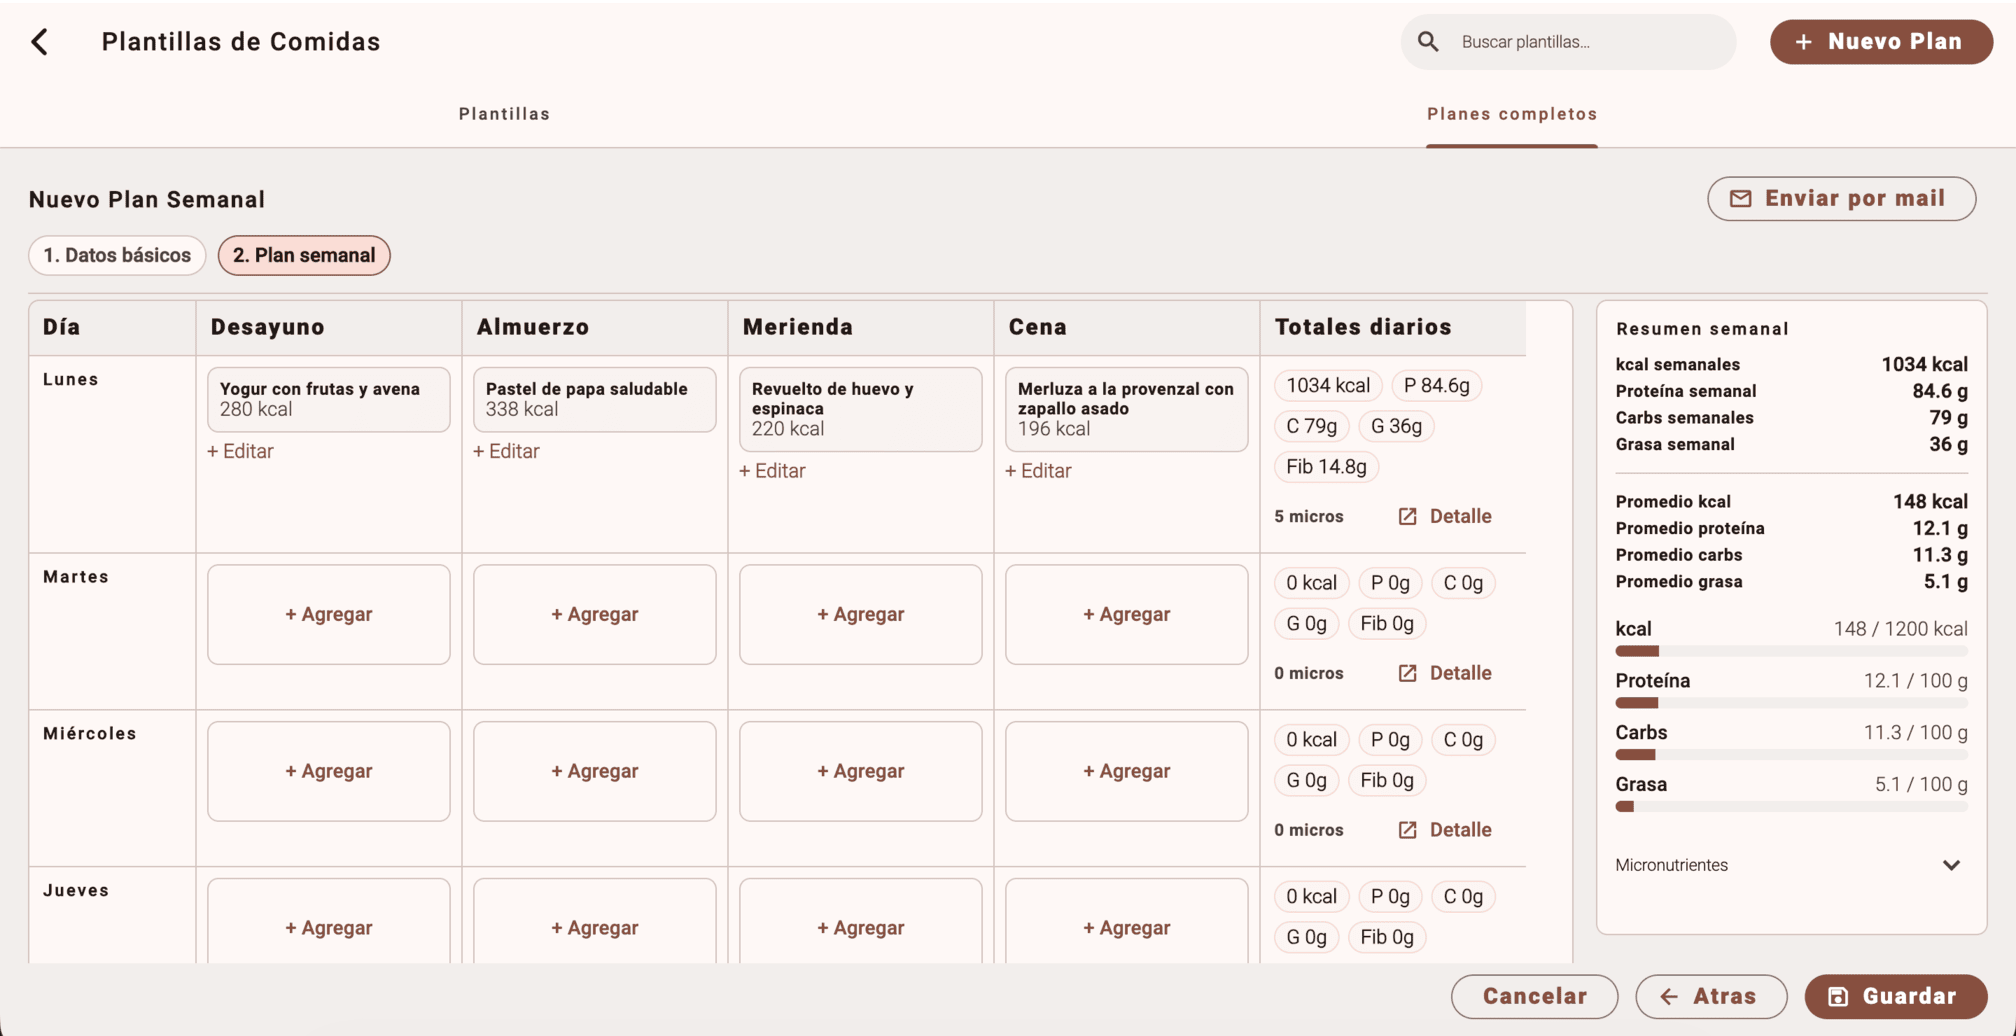The width and height of the screenshot is (2016, 1036).
Task: Send plan with Enviar por mail
Action: click(1841, 199)
